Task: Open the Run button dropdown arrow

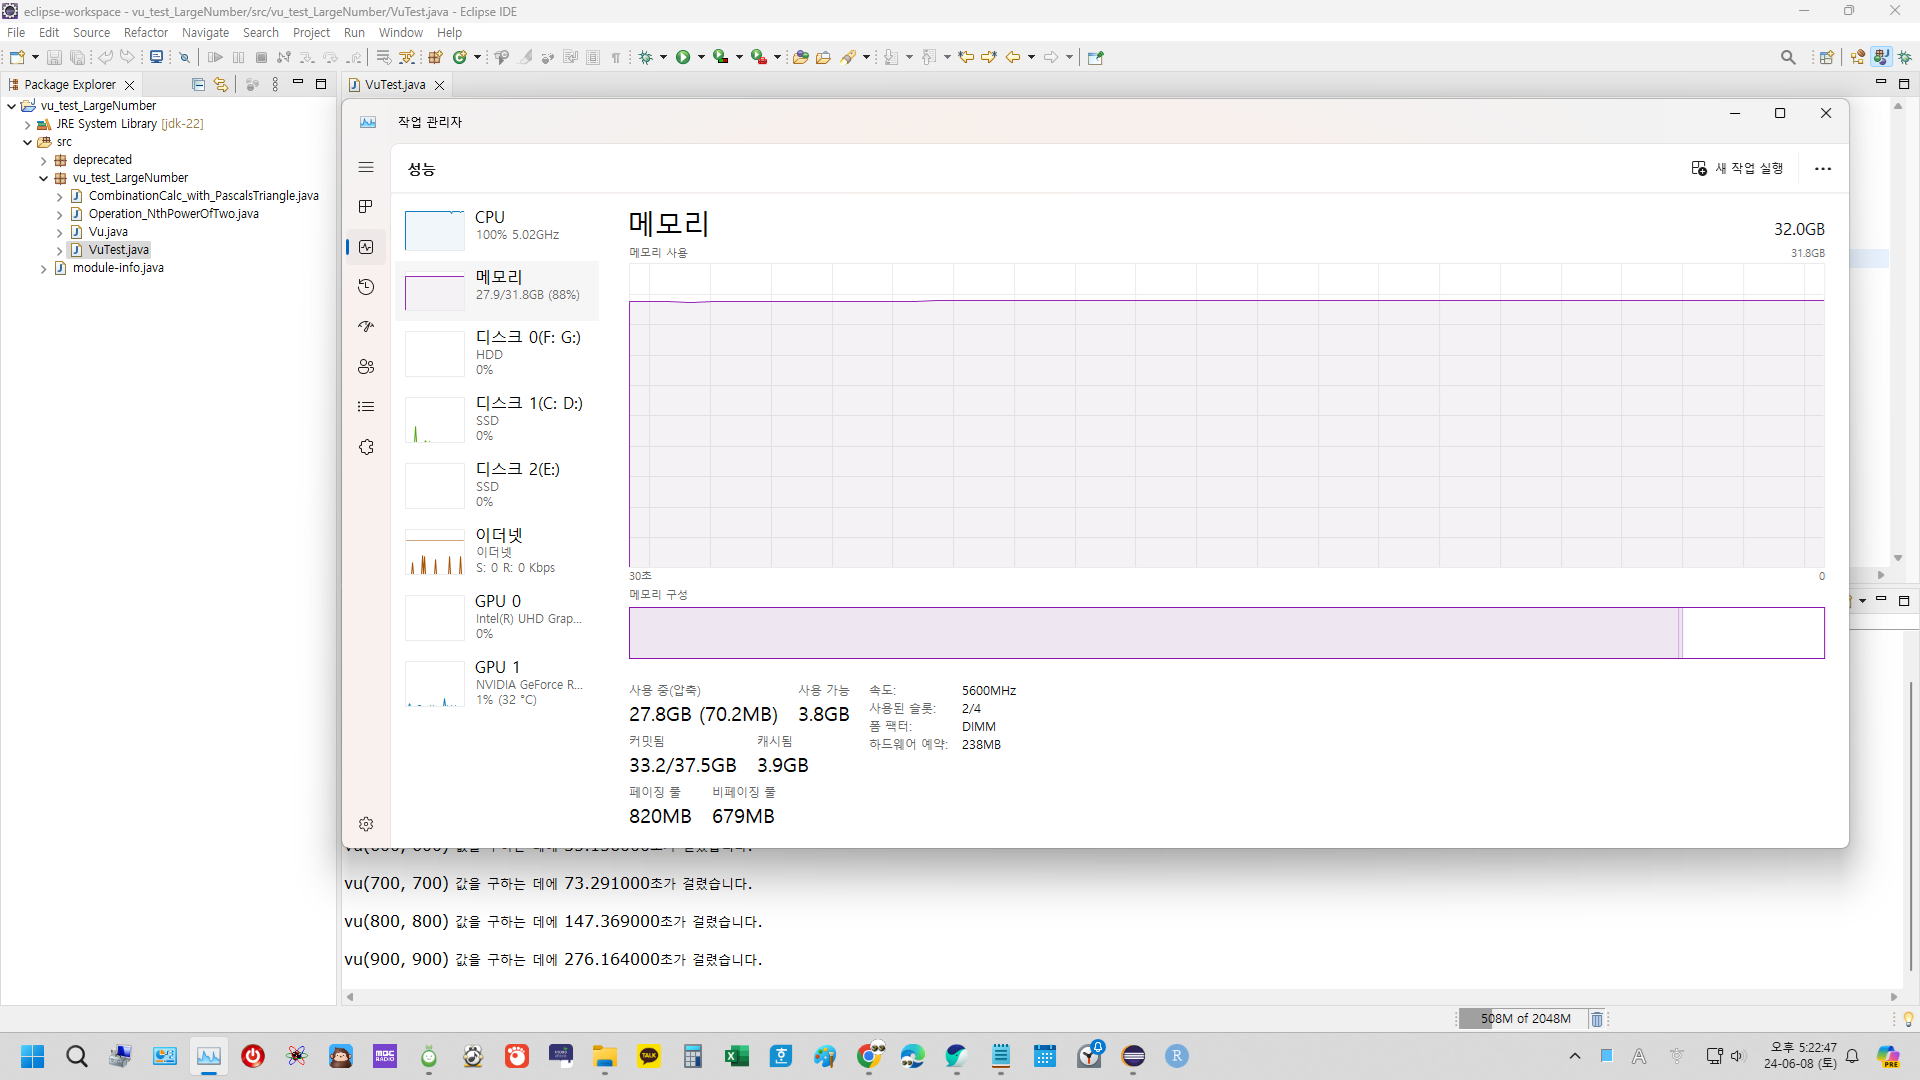Action: [x=701, y=57]
